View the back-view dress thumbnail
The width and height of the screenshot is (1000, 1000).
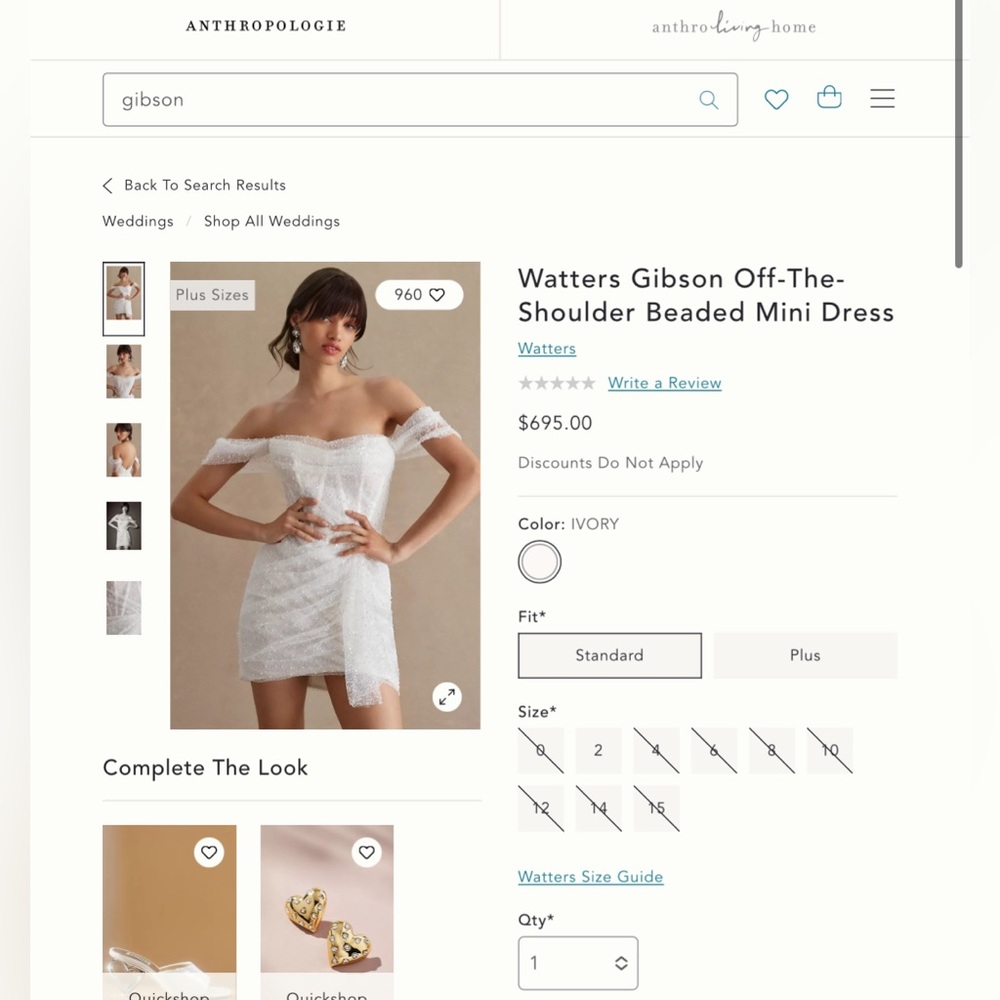124,450
